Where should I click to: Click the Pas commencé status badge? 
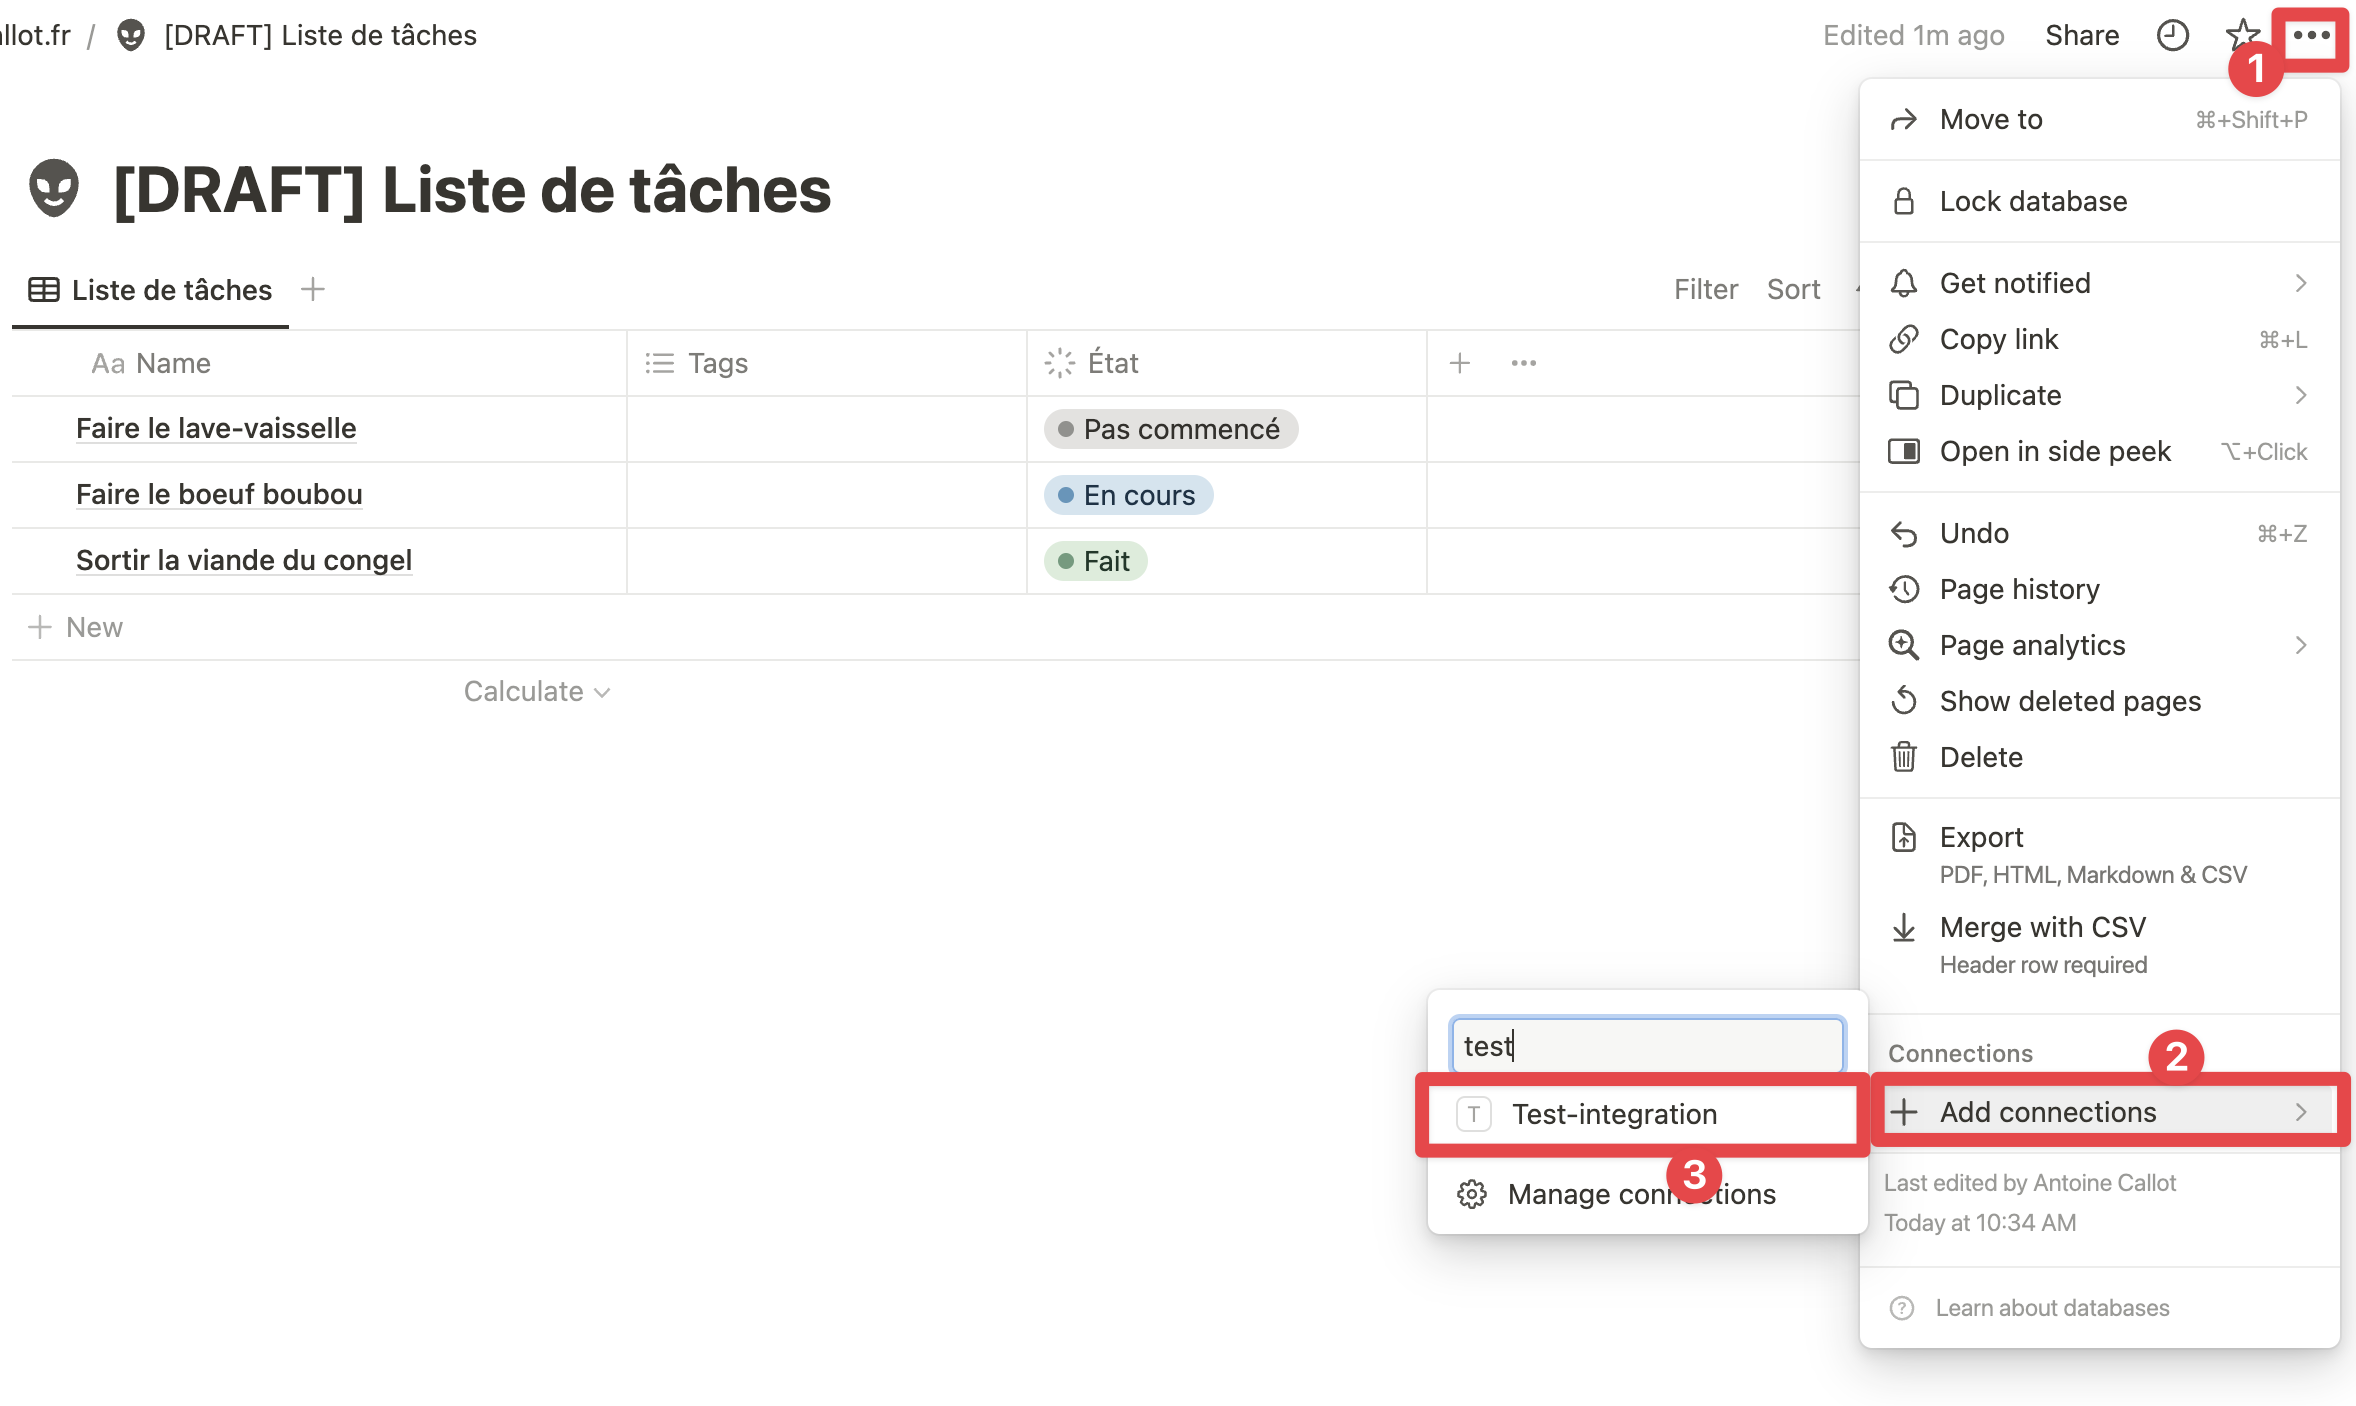click(x=1170, y=429)
